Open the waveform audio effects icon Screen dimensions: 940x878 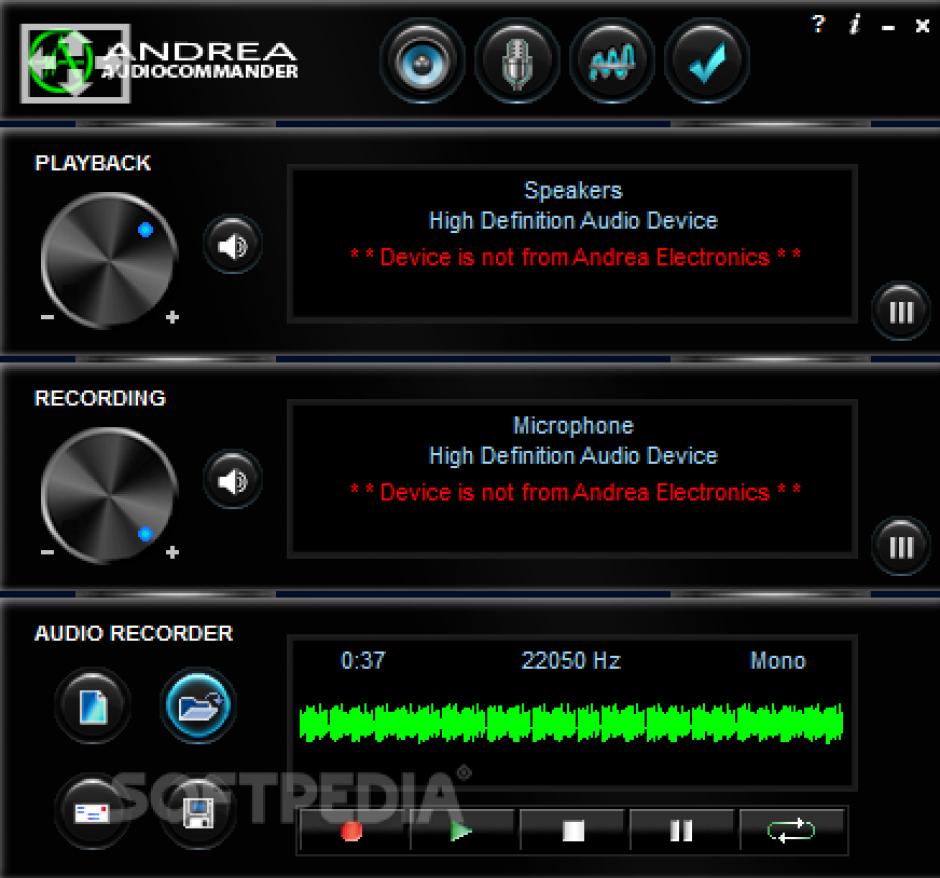pyautogui.click(x=612, y=61)
